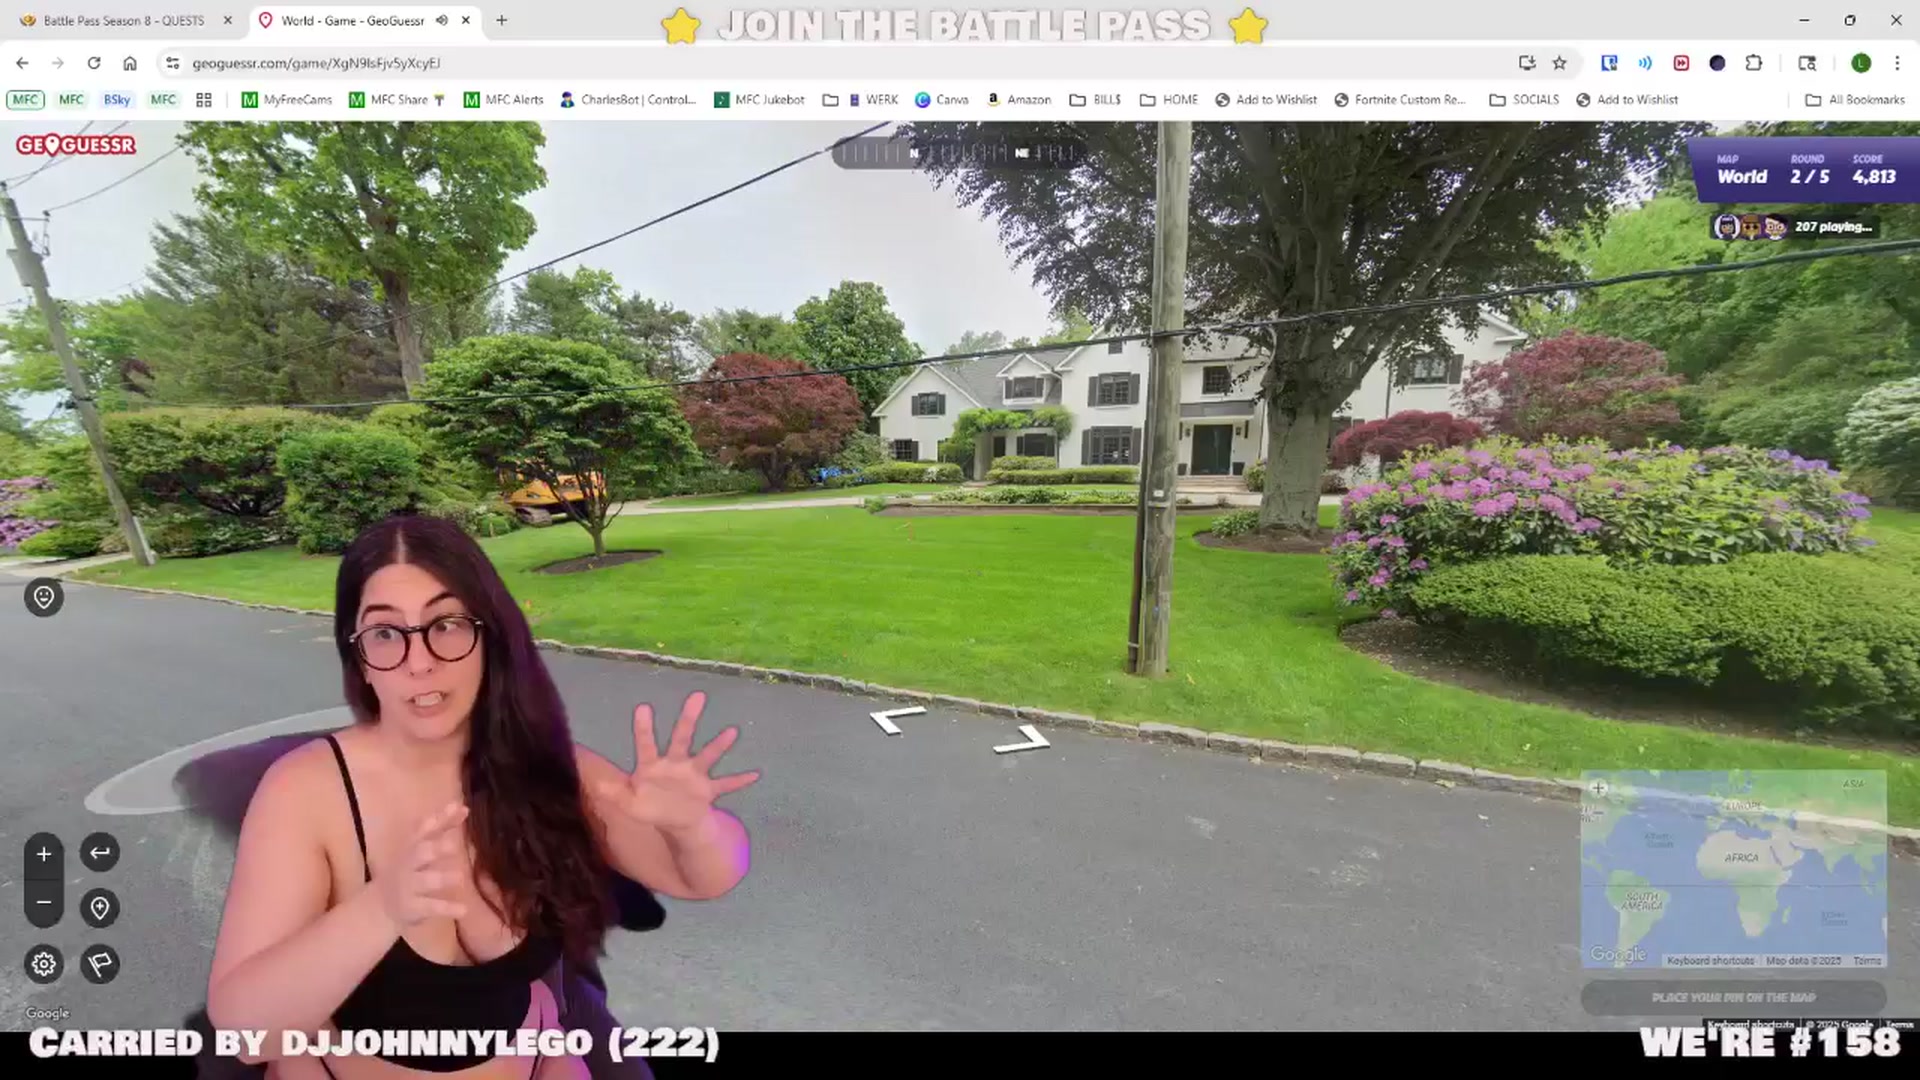This screenshot has height=1080, width=1920.
Task: Open the MFC Jukebot bookmark
Action: (x=759, y=100)
